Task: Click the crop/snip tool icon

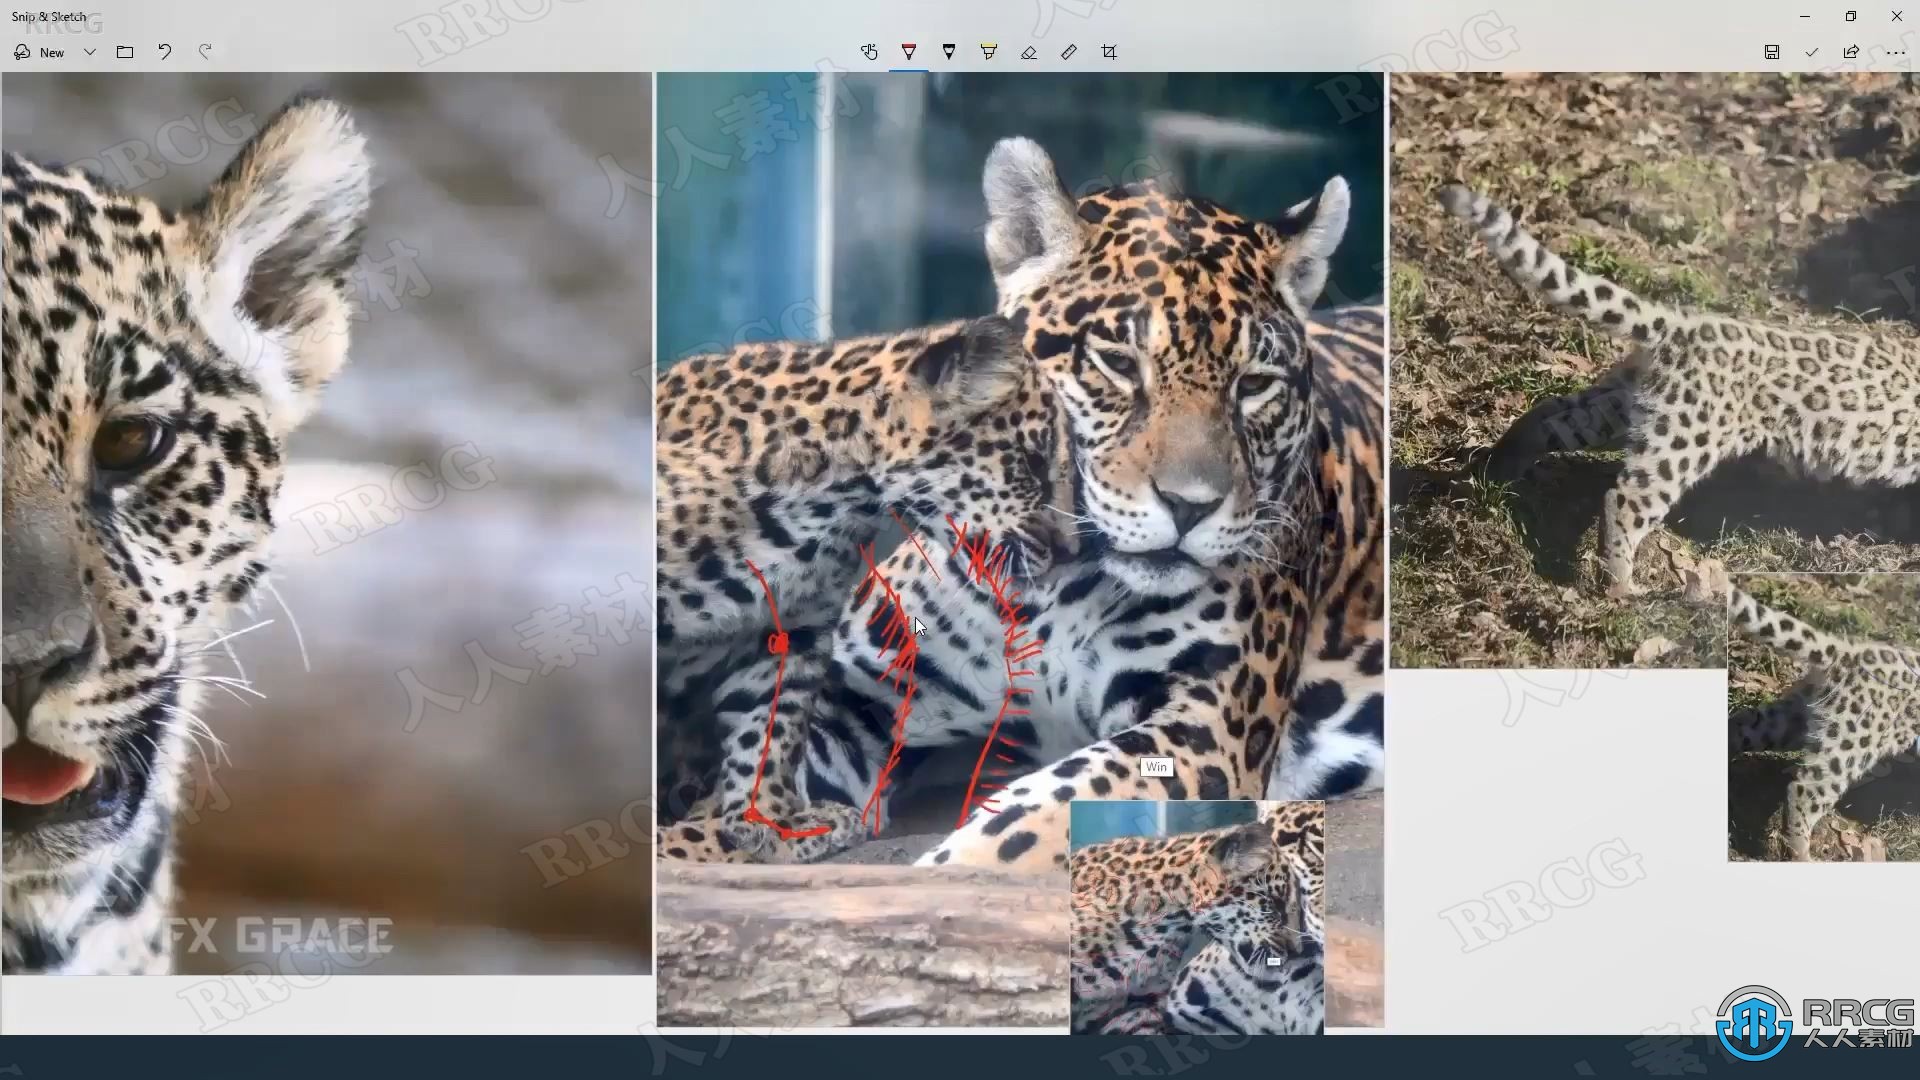Action: click(x=1108, y=51)
